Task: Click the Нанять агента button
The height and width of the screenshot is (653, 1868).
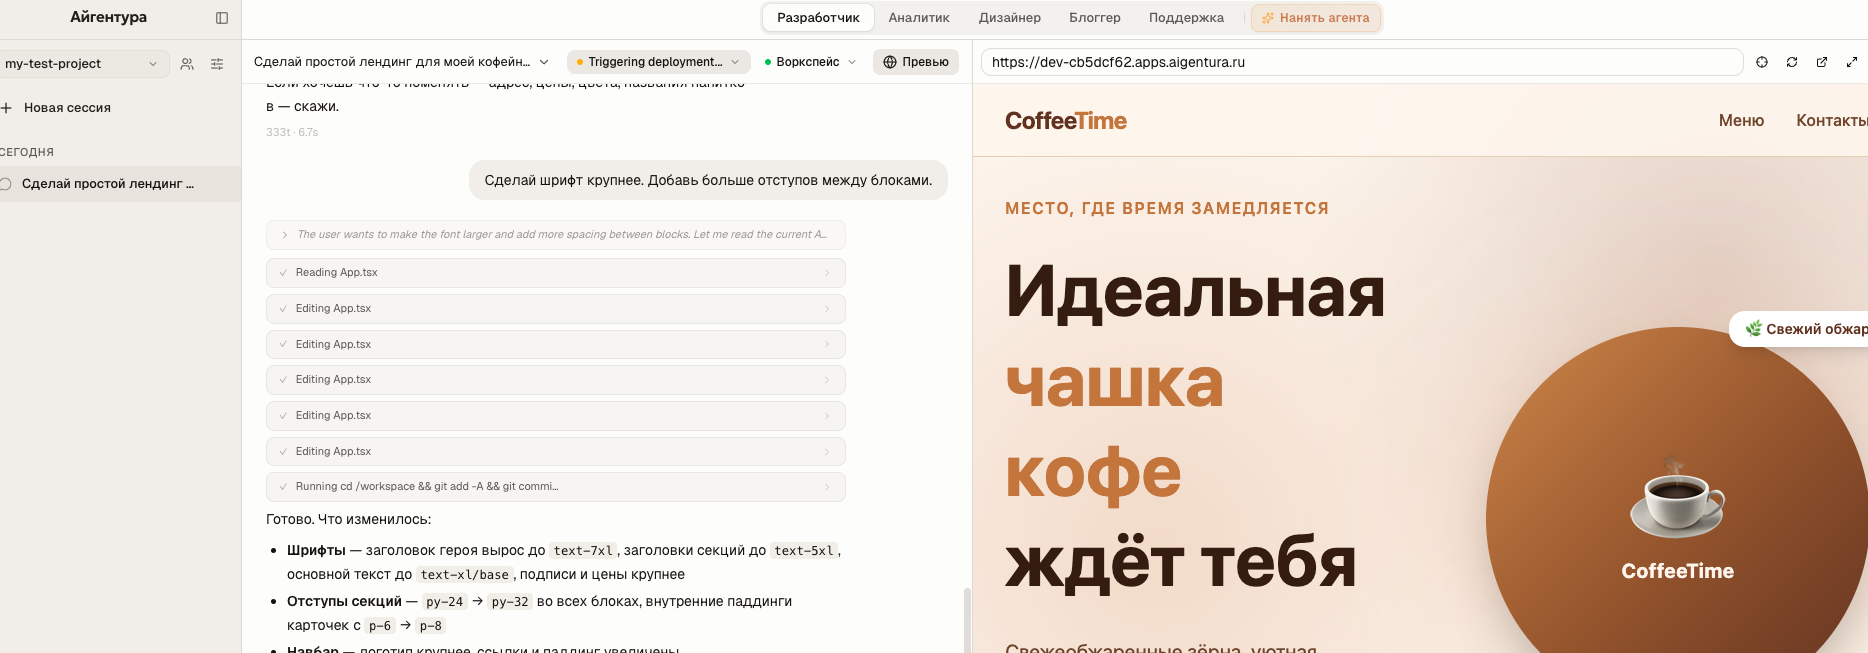Action: coord(1316,18)
